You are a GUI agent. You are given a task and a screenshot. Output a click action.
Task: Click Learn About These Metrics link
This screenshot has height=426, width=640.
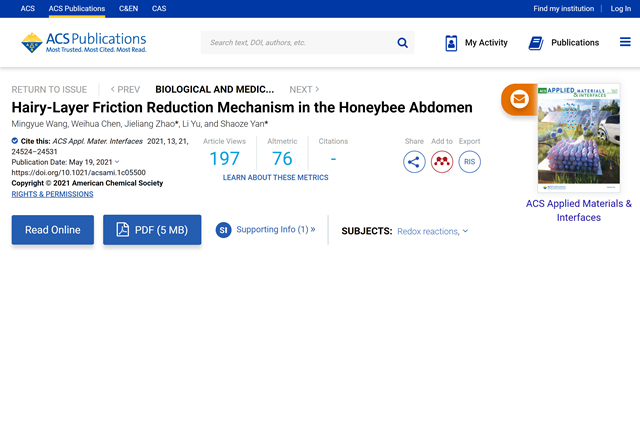tap(275, 177)
